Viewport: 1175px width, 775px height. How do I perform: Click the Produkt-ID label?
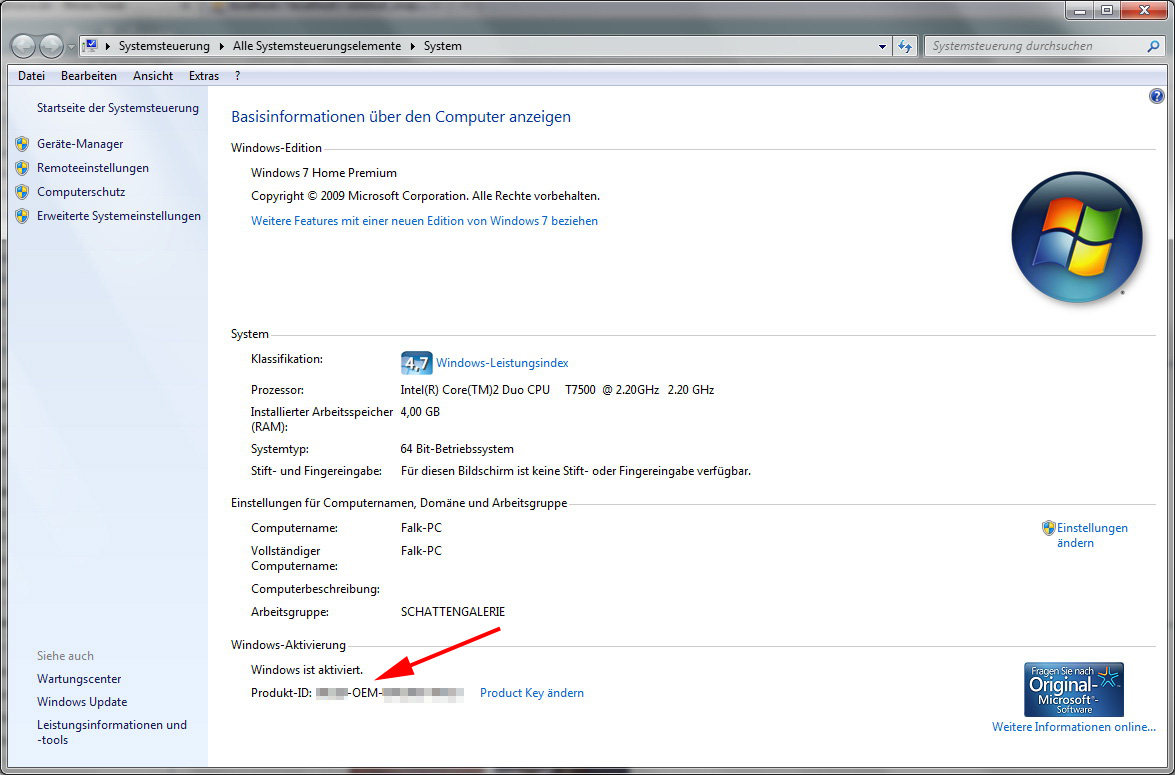coord(281,693)
